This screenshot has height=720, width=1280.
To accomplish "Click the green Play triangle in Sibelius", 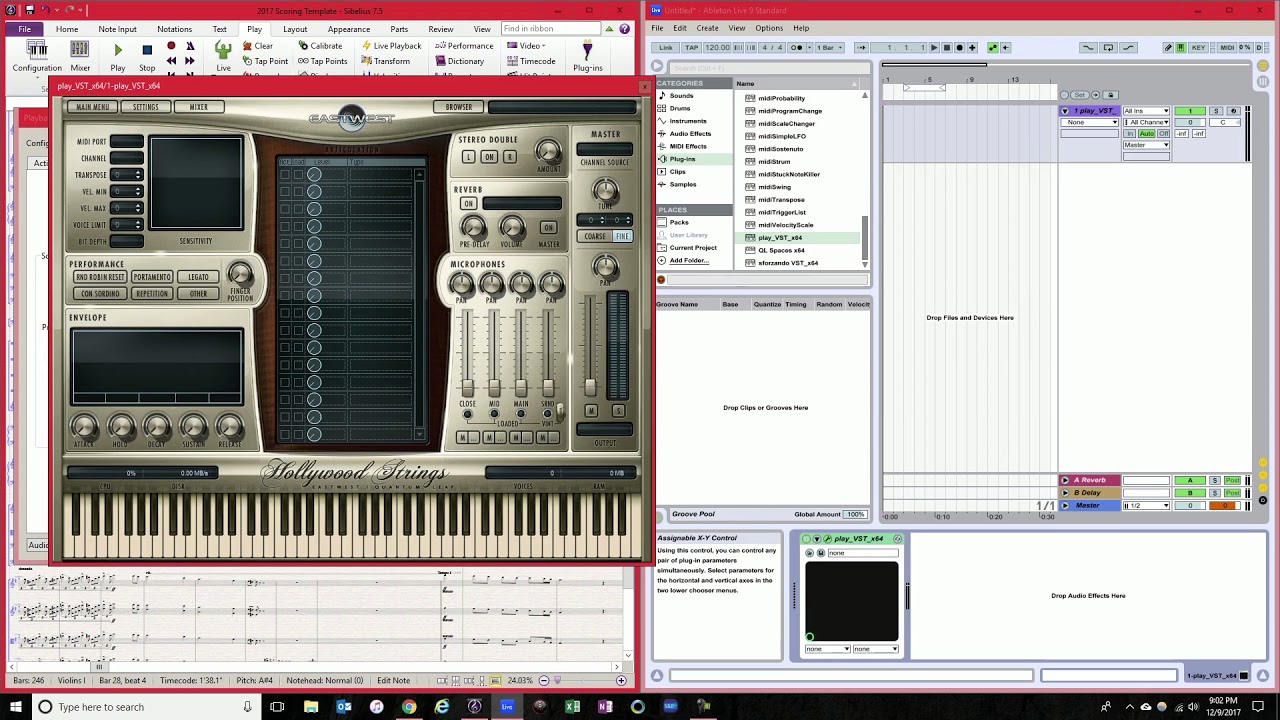I will click(118, 50).
